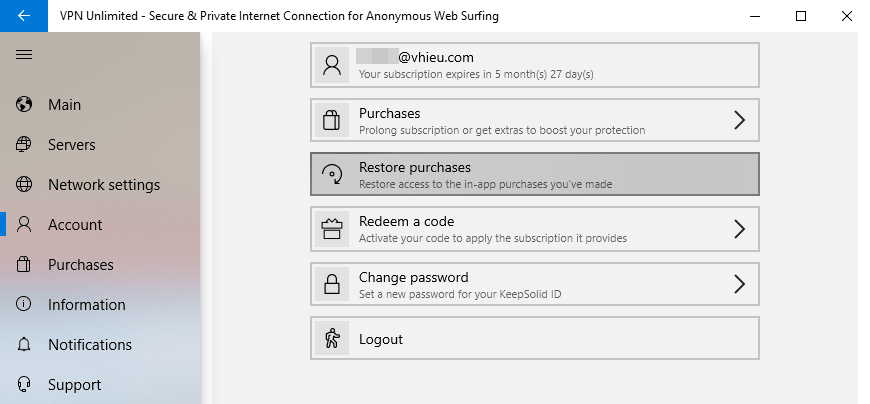This screenshot has height=404, width=870.
Task: Open the hamburger menu icon
Action: pyautogui.click(x=24, y=54)
